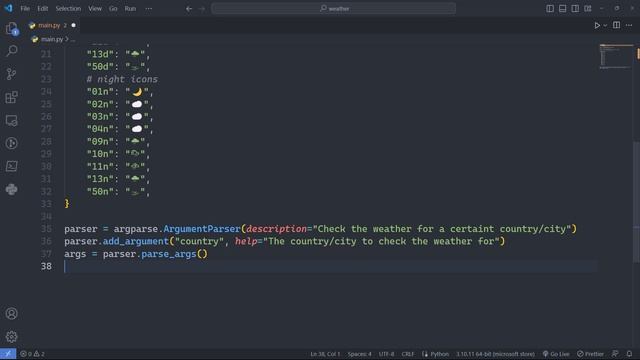
Task: Click the VS Code logo icon
Action: coord(8,8)
